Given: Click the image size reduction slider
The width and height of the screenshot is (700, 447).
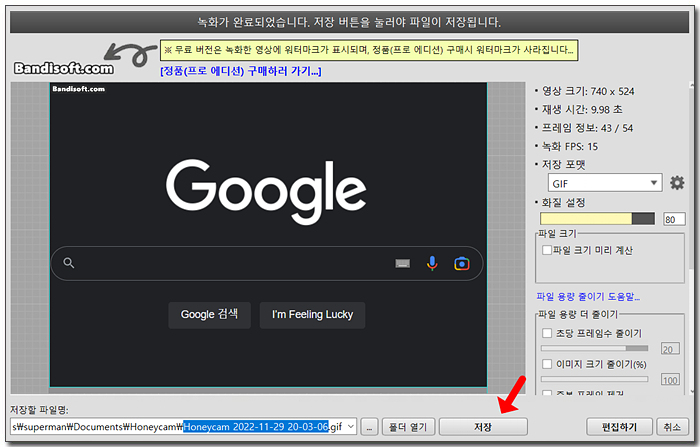Looking at the screenshot, I should (x=594, y=379).
